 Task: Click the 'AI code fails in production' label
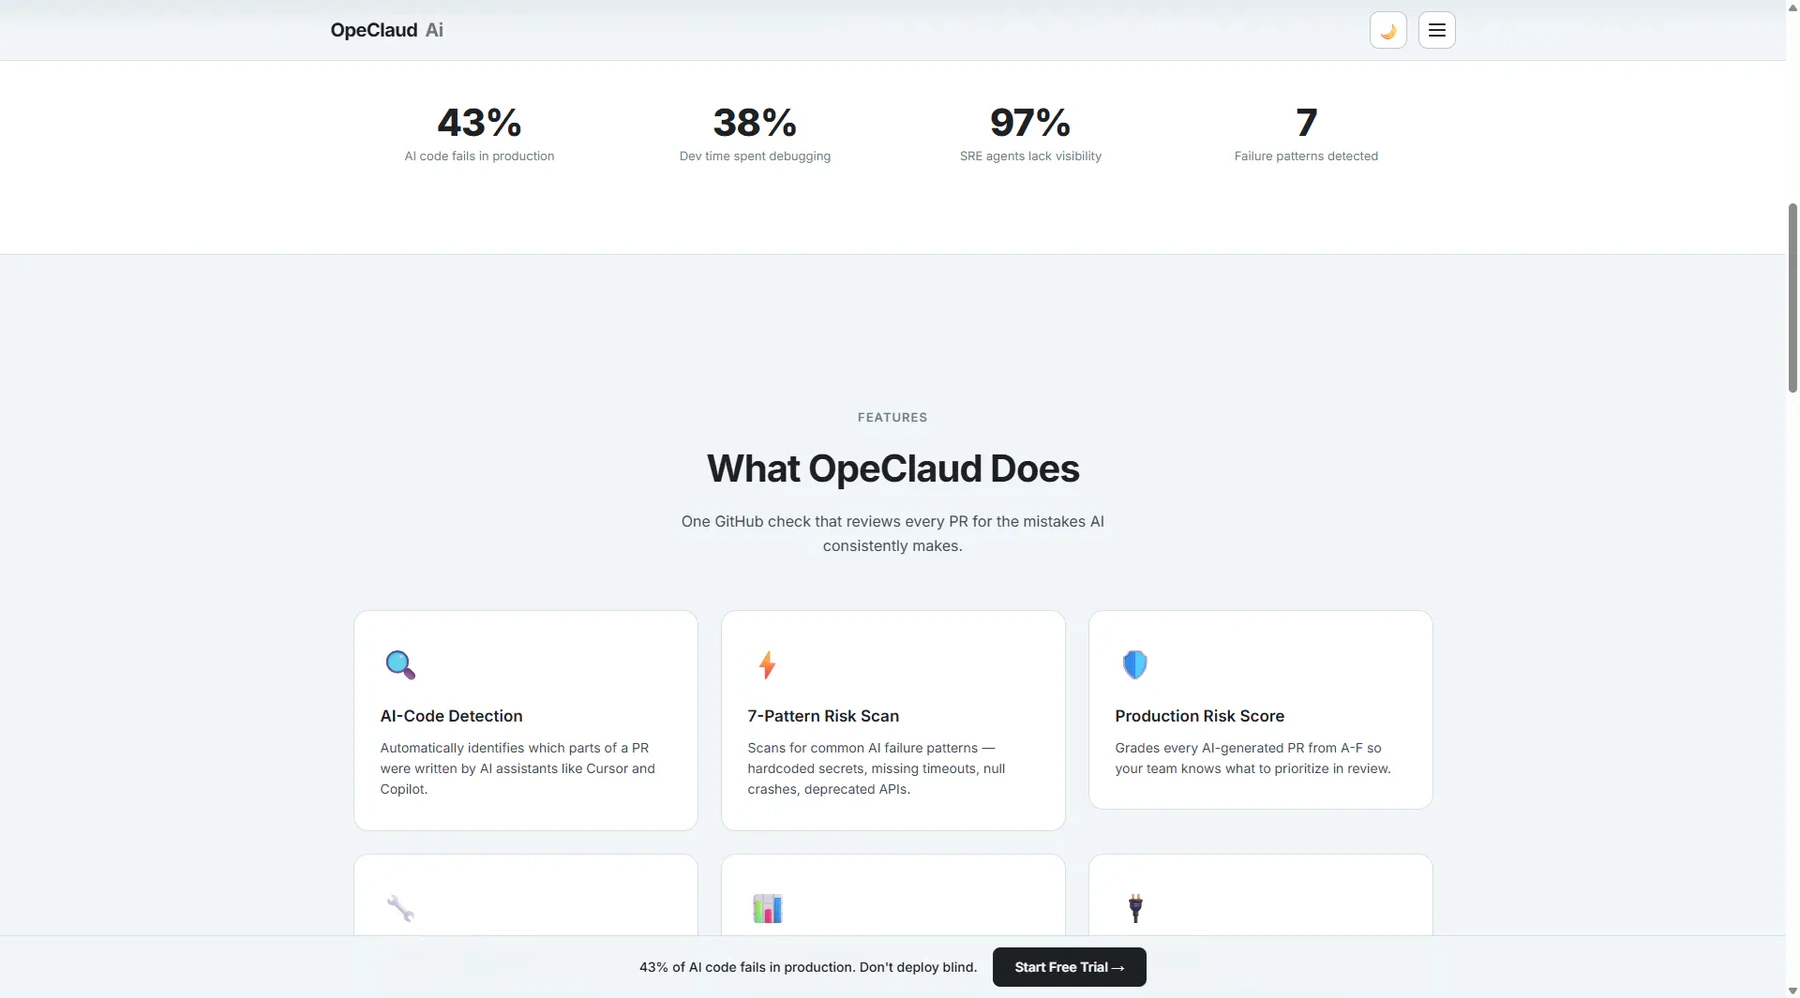click(x=479, y=156)
